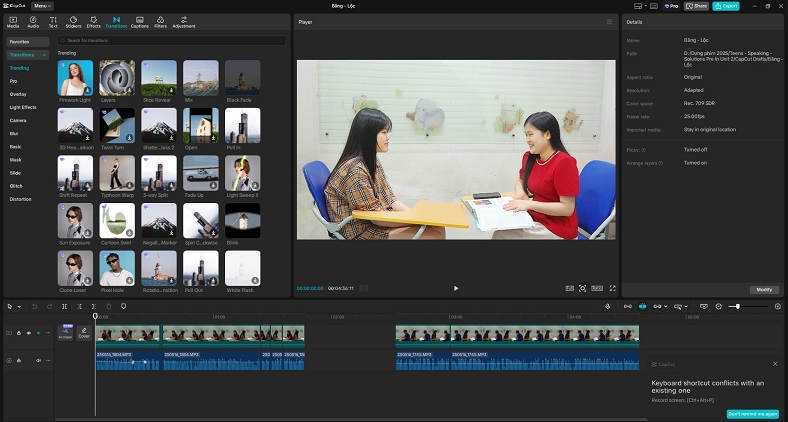The image size is (788, 422).
Task: Choose the Twist Turn transition
Action: click(x=117, y=126)
